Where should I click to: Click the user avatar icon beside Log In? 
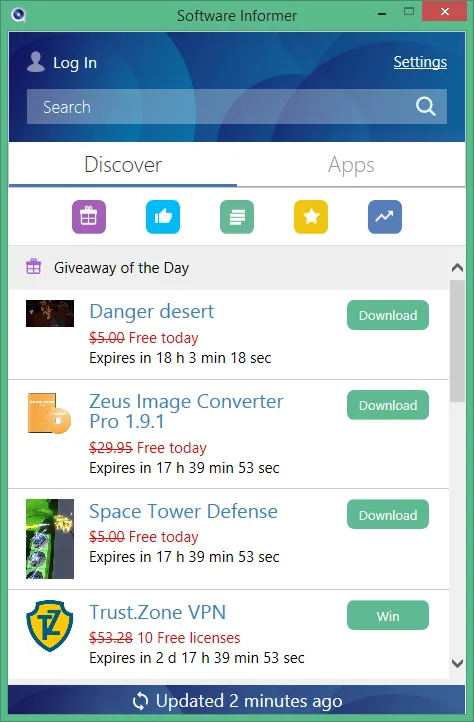(x=35, y=62)
